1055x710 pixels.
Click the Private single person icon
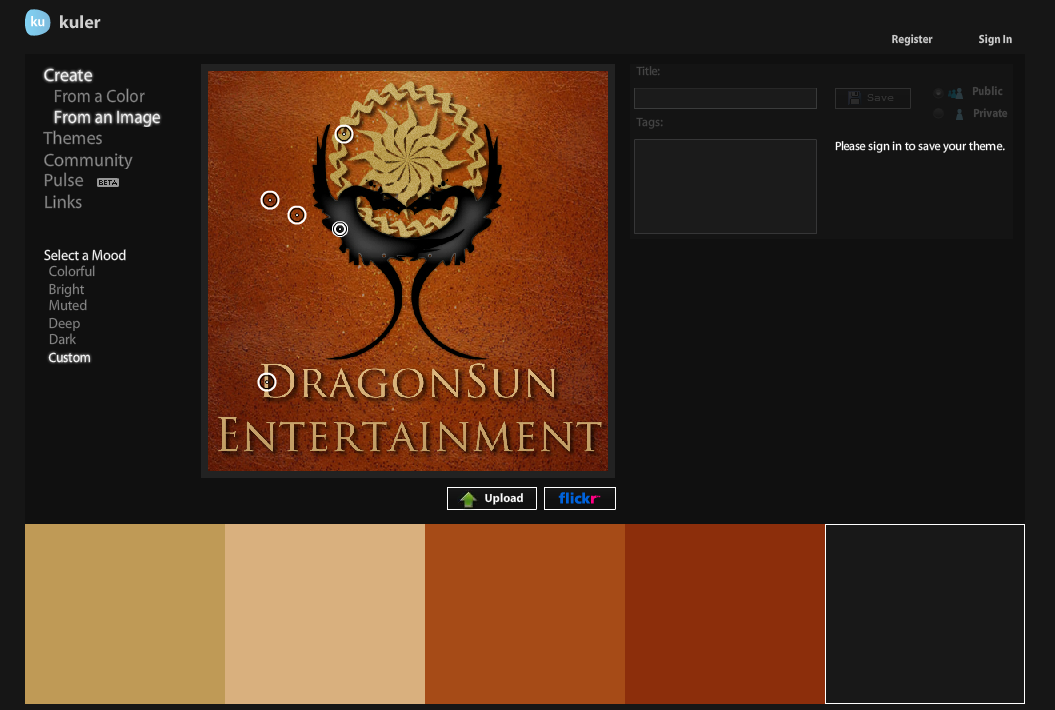(959, 114)
